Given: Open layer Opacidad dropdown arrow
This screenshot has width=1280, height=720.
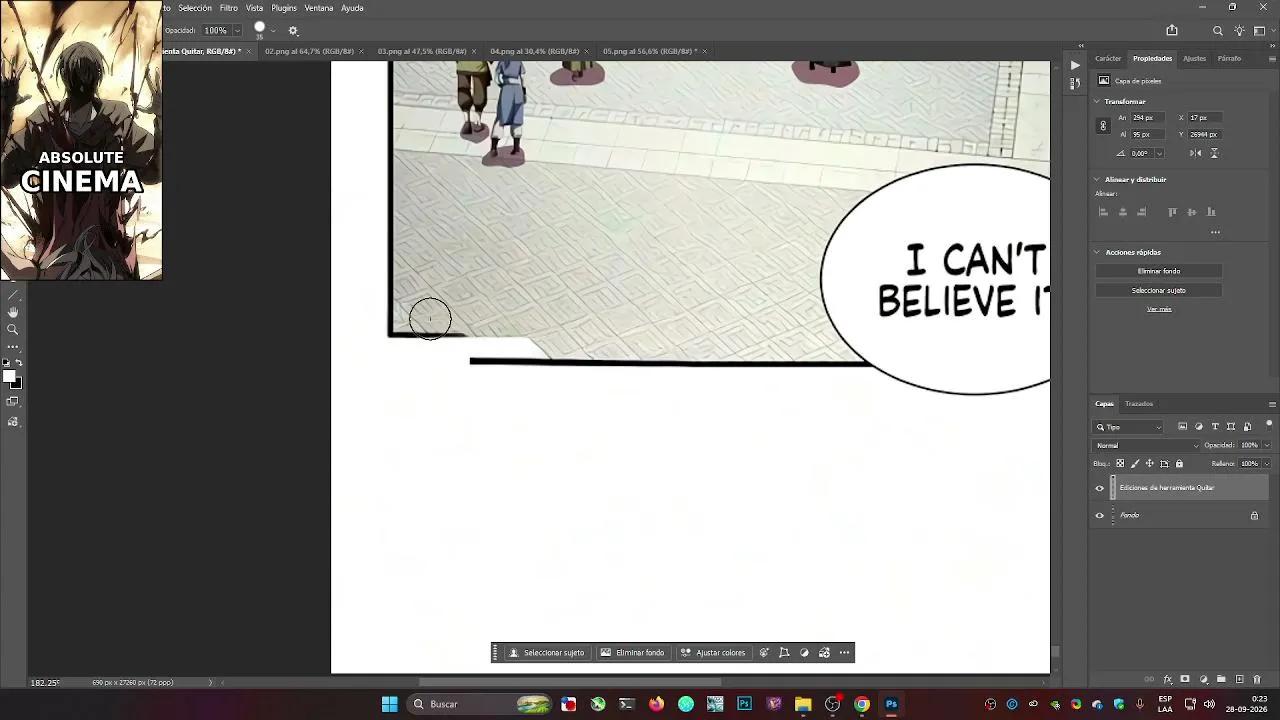Looking at the screenshot, I should 1267,446.
